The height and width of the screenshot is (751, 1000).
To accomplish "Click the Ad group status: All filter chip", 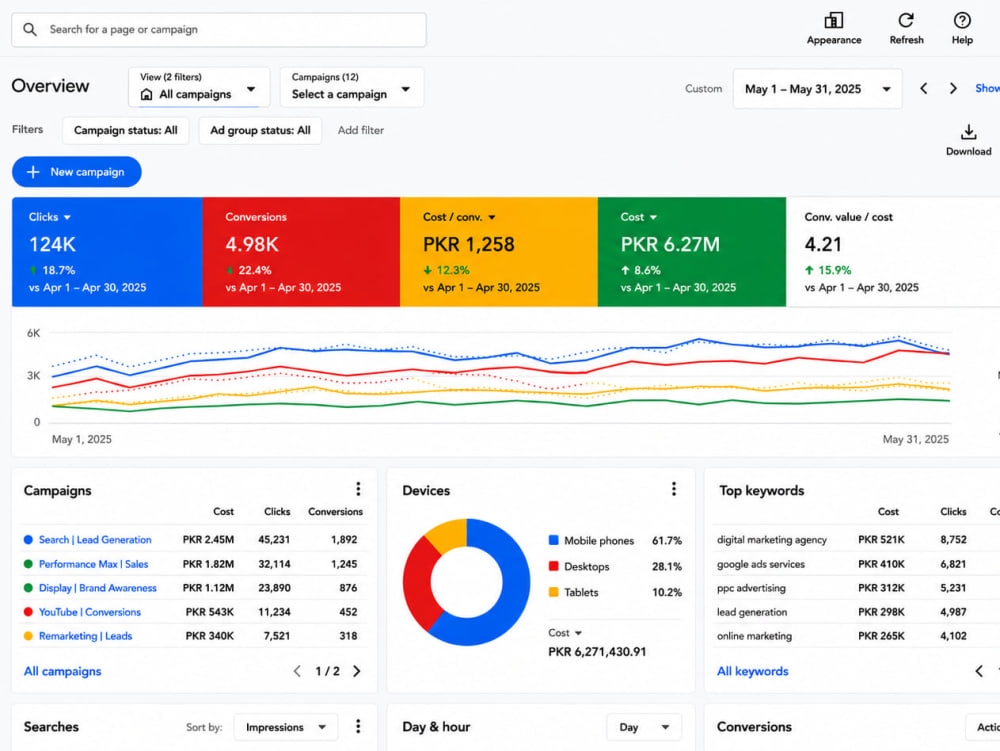I will pos(260,131).
